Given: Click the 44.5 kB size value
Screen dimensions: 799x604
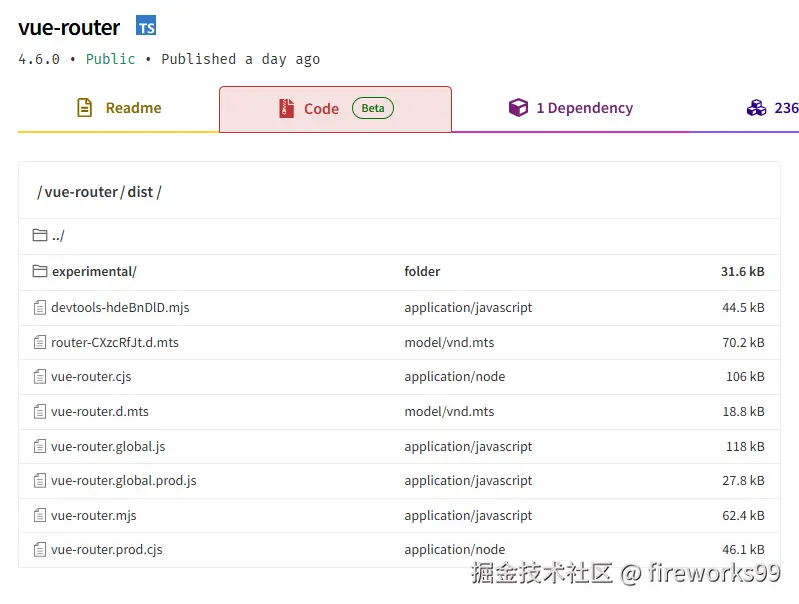Looking at the screenshot, I should click(743, 307).
